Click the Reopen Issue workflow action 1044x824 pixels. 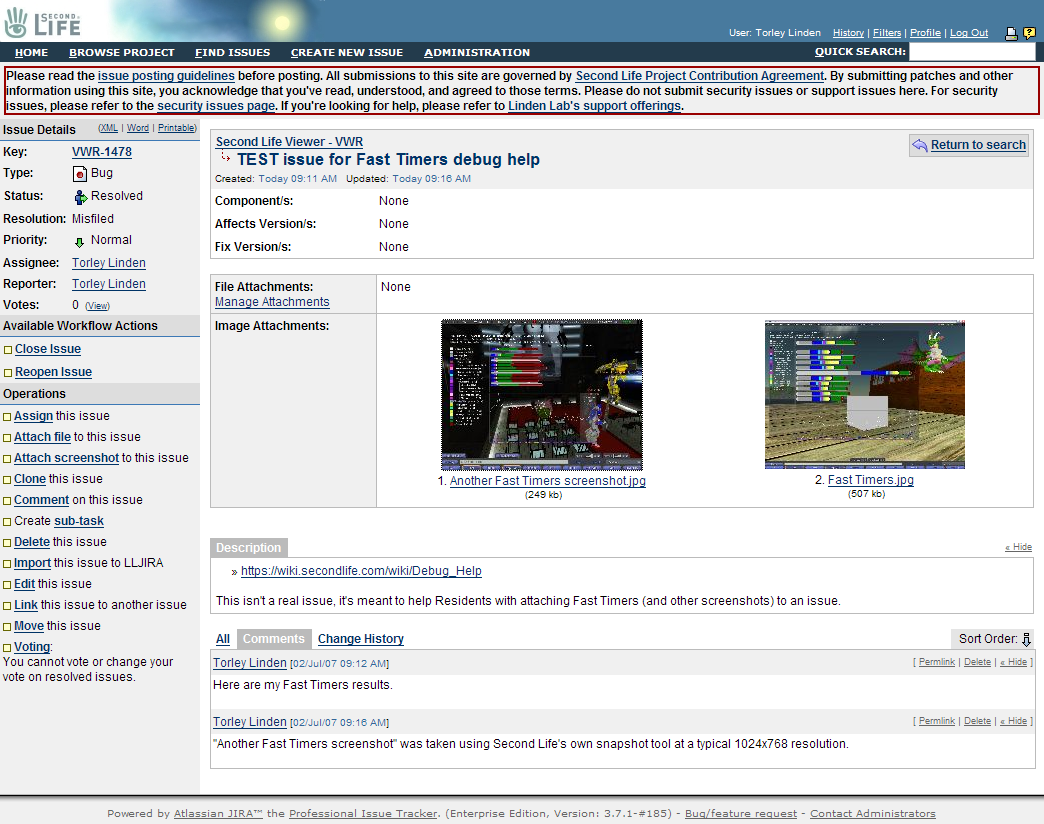click(53, 372)
